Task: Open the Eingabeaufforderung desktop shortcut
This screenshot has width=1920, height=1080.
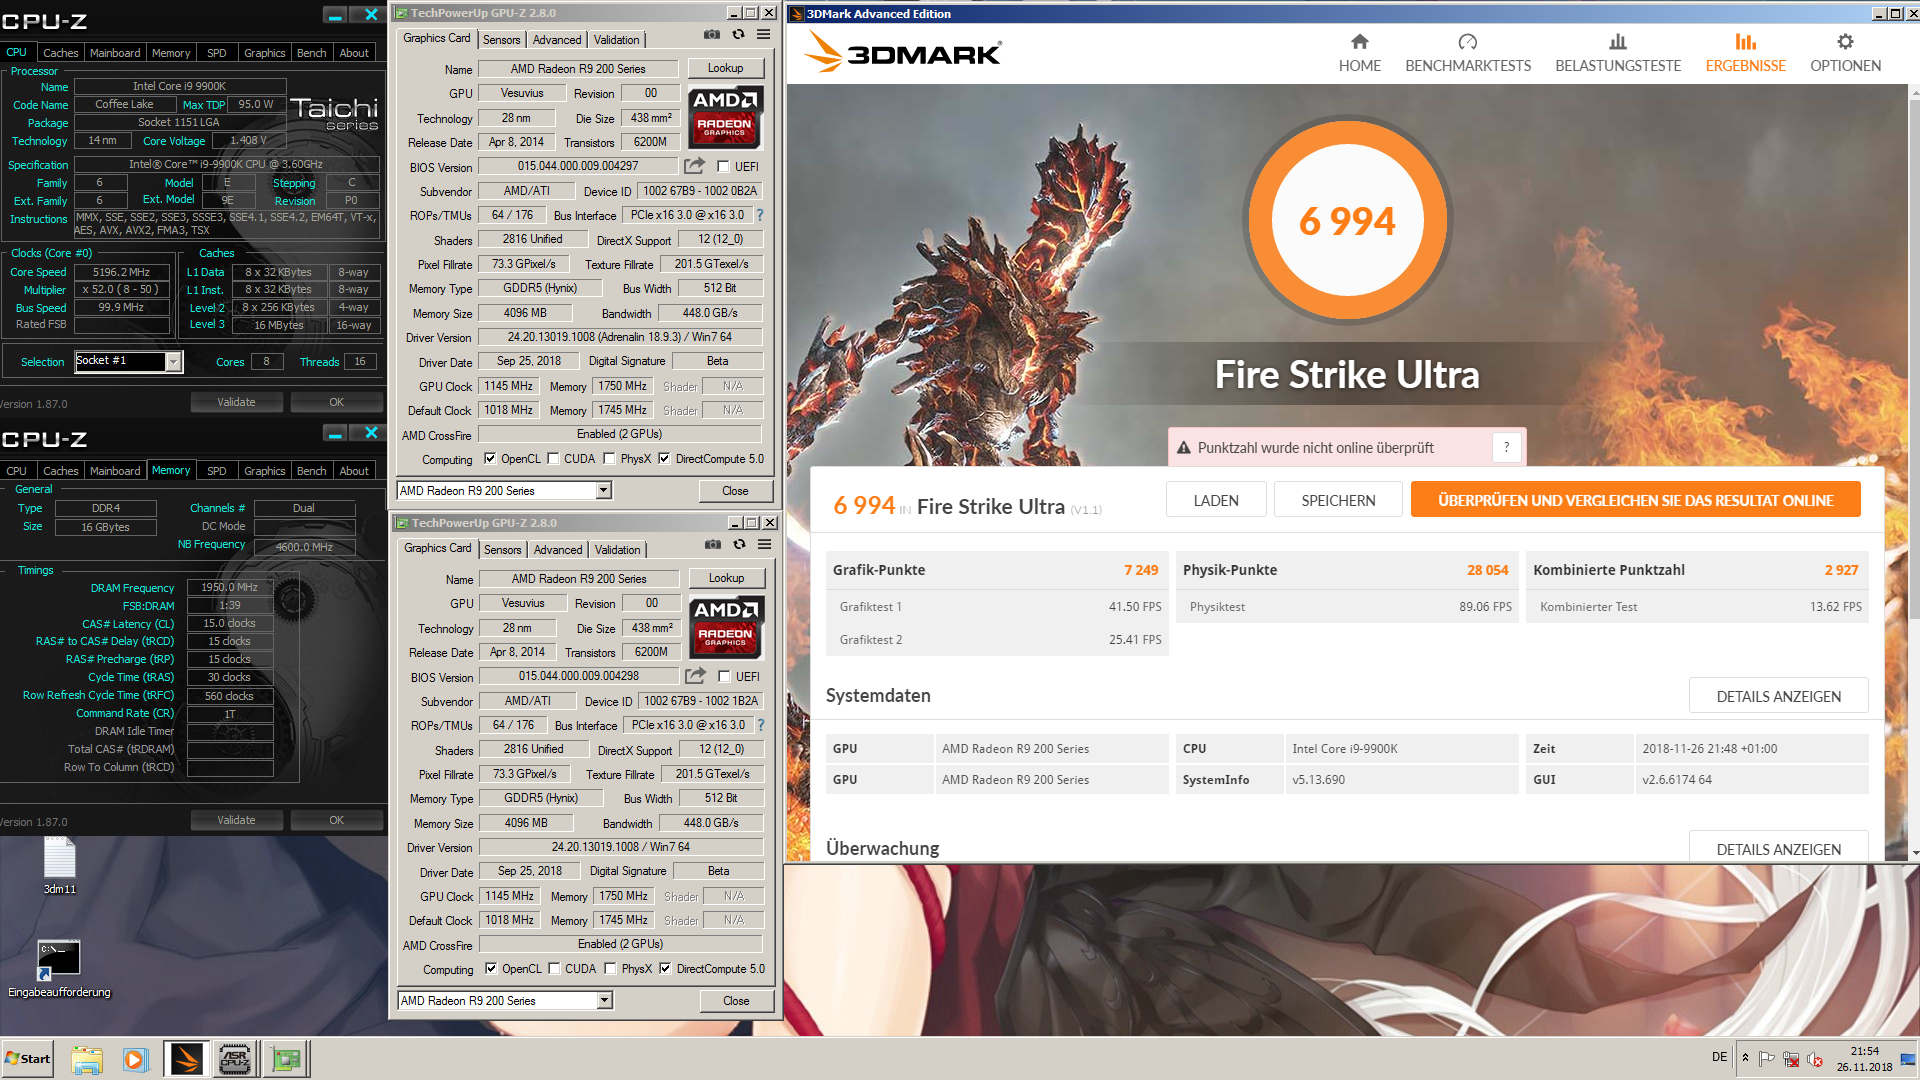Action: [x=59, y=969]
